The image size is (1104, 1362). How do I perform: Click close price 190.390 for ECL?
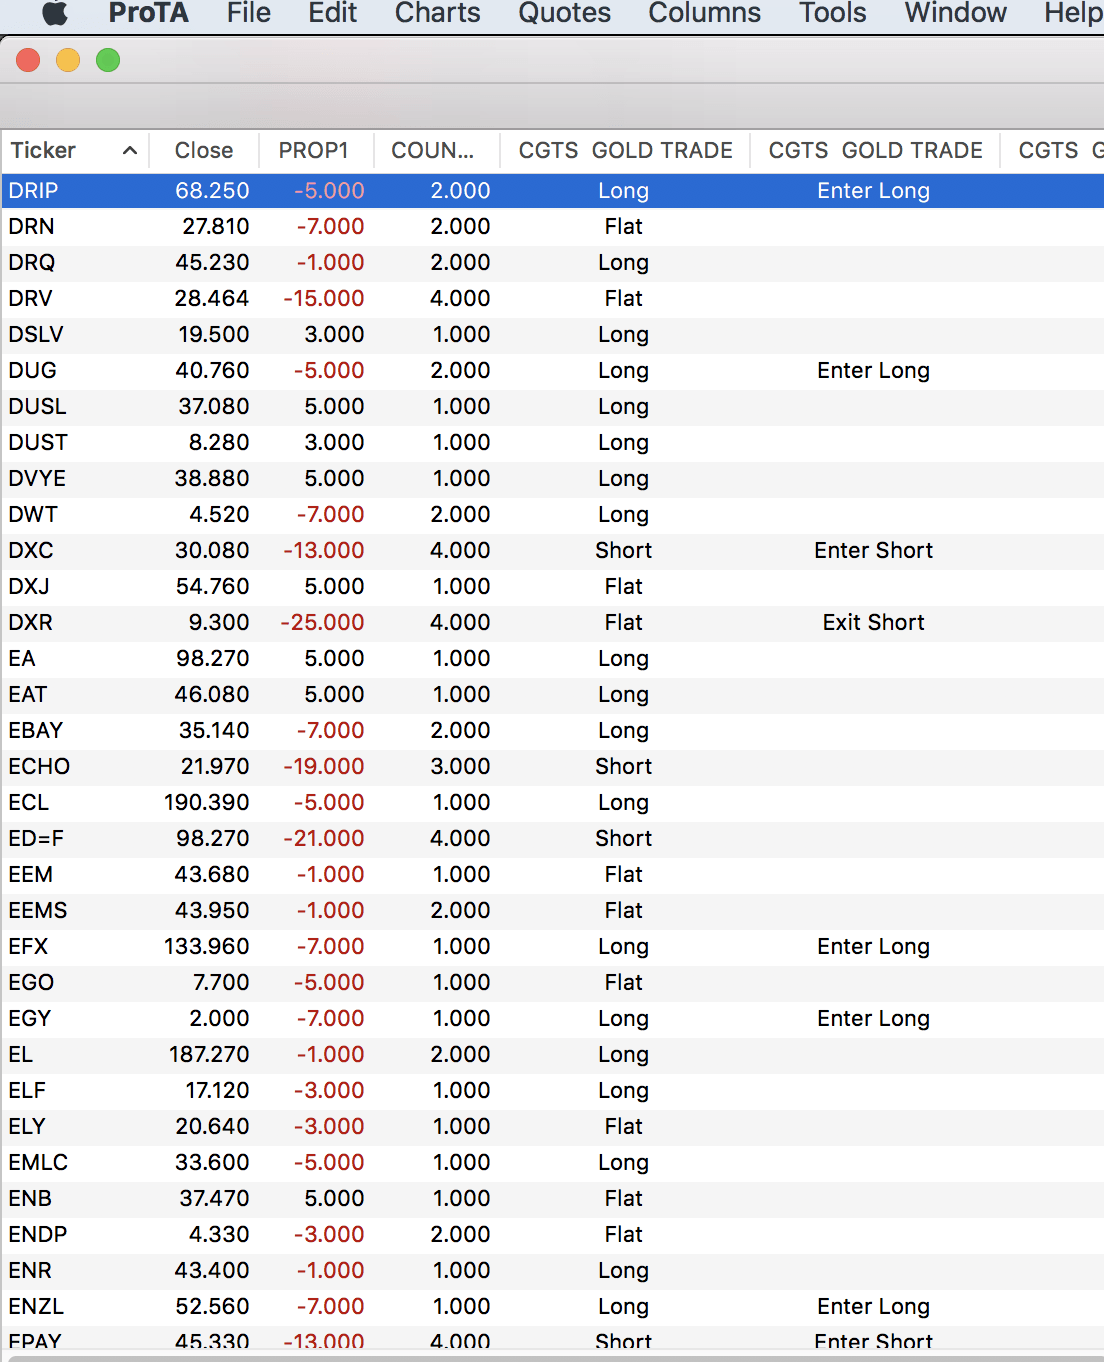click(207, 803)
